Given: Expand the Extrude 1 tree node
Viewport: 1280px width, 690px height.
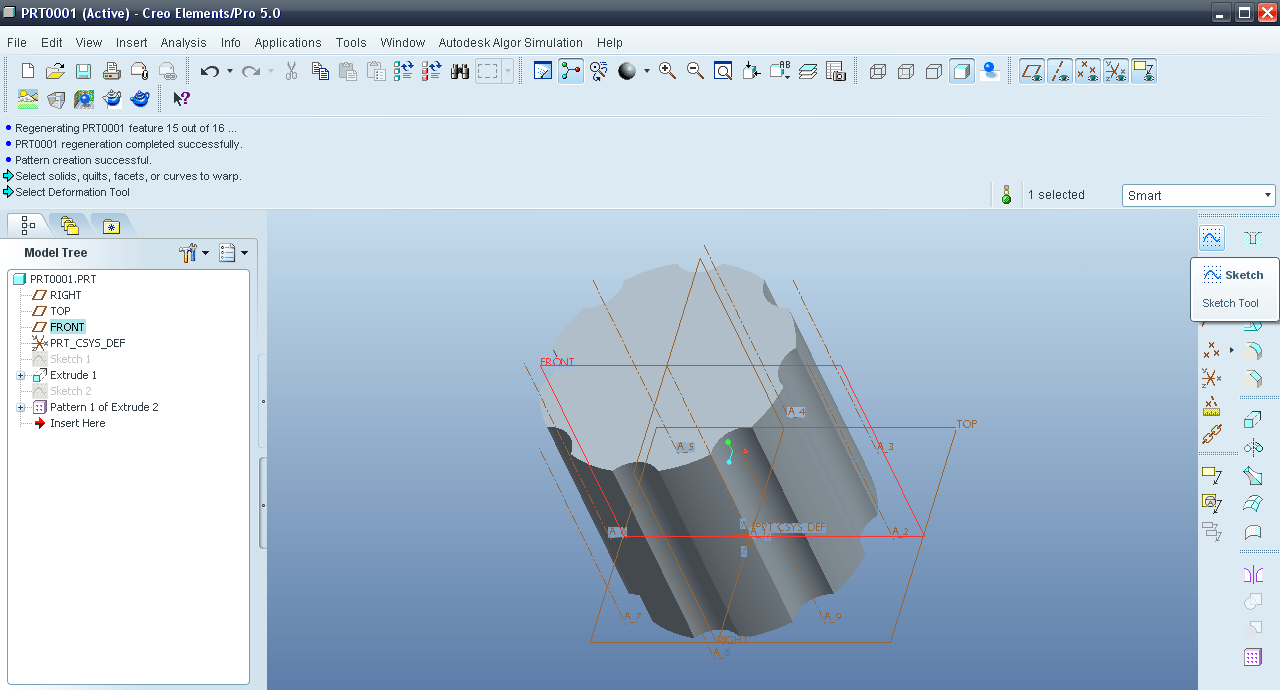Looking at the screenshot, I should click(20, 375).
